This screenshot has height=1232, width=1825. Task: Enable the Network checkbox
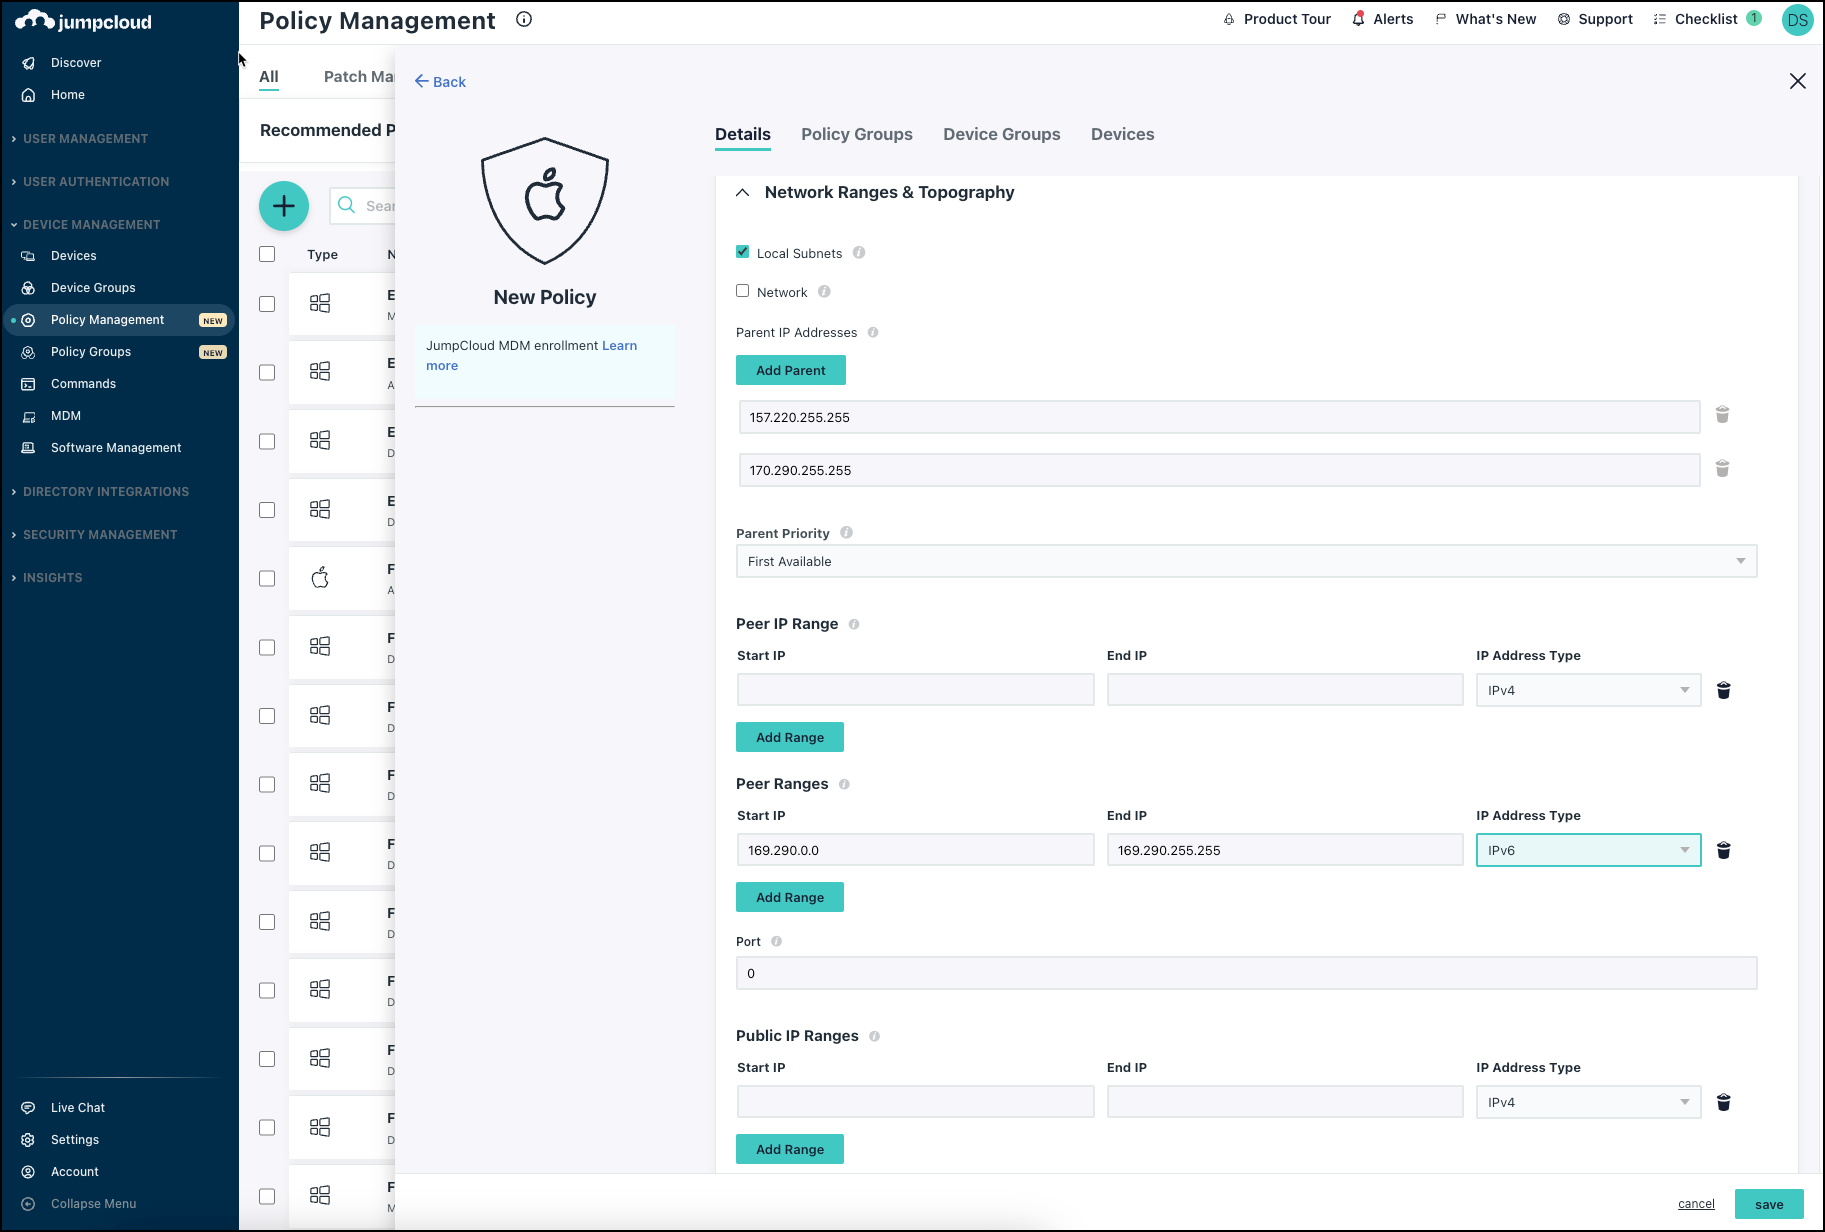742,290
